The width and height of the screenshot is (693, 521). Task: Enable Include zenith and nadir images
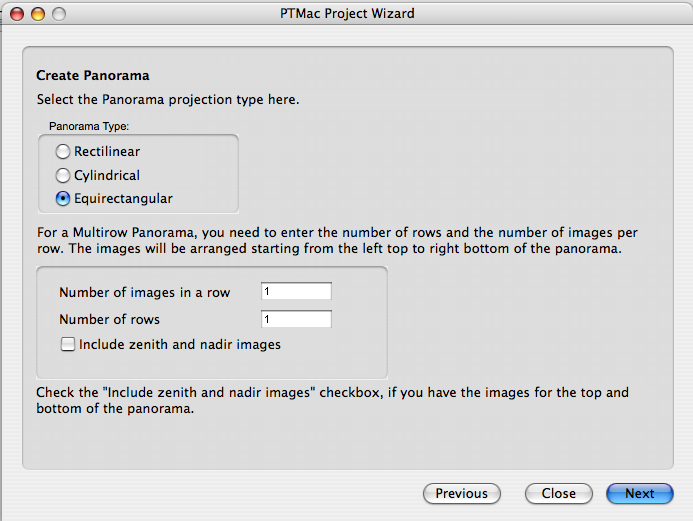click(68, 344)
